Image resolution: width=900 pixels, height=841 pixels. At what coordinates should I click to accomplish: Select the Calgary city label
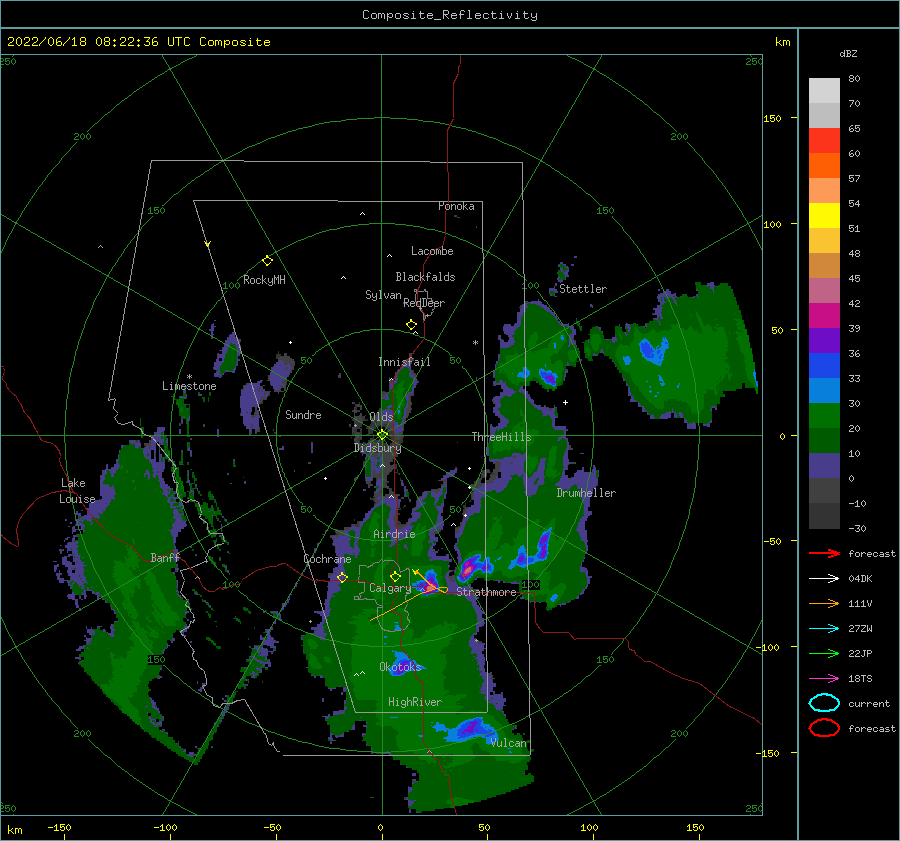tap(390, 588)
